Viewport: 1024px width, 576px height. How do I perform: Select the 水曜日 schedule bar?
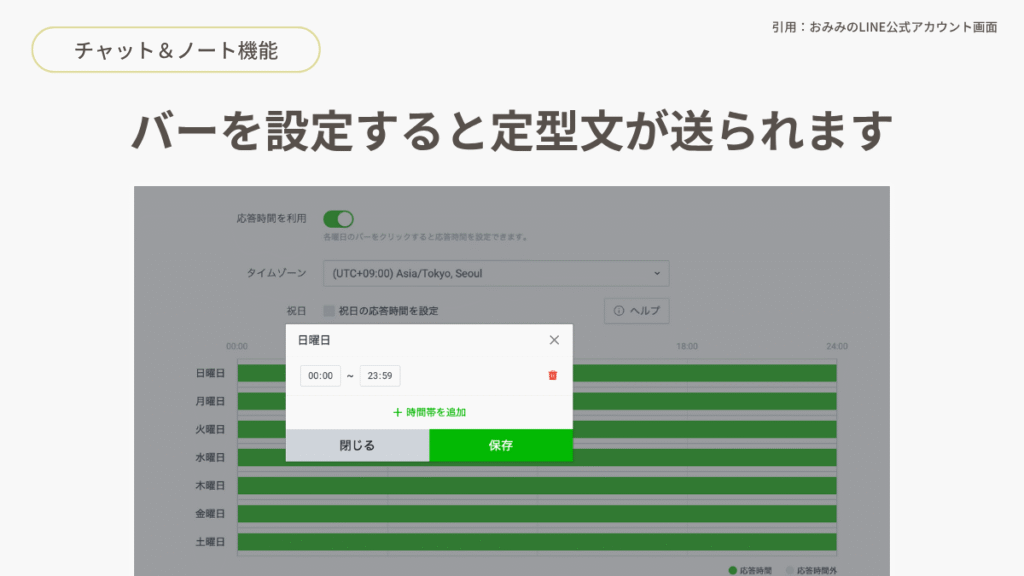(700, 457)
